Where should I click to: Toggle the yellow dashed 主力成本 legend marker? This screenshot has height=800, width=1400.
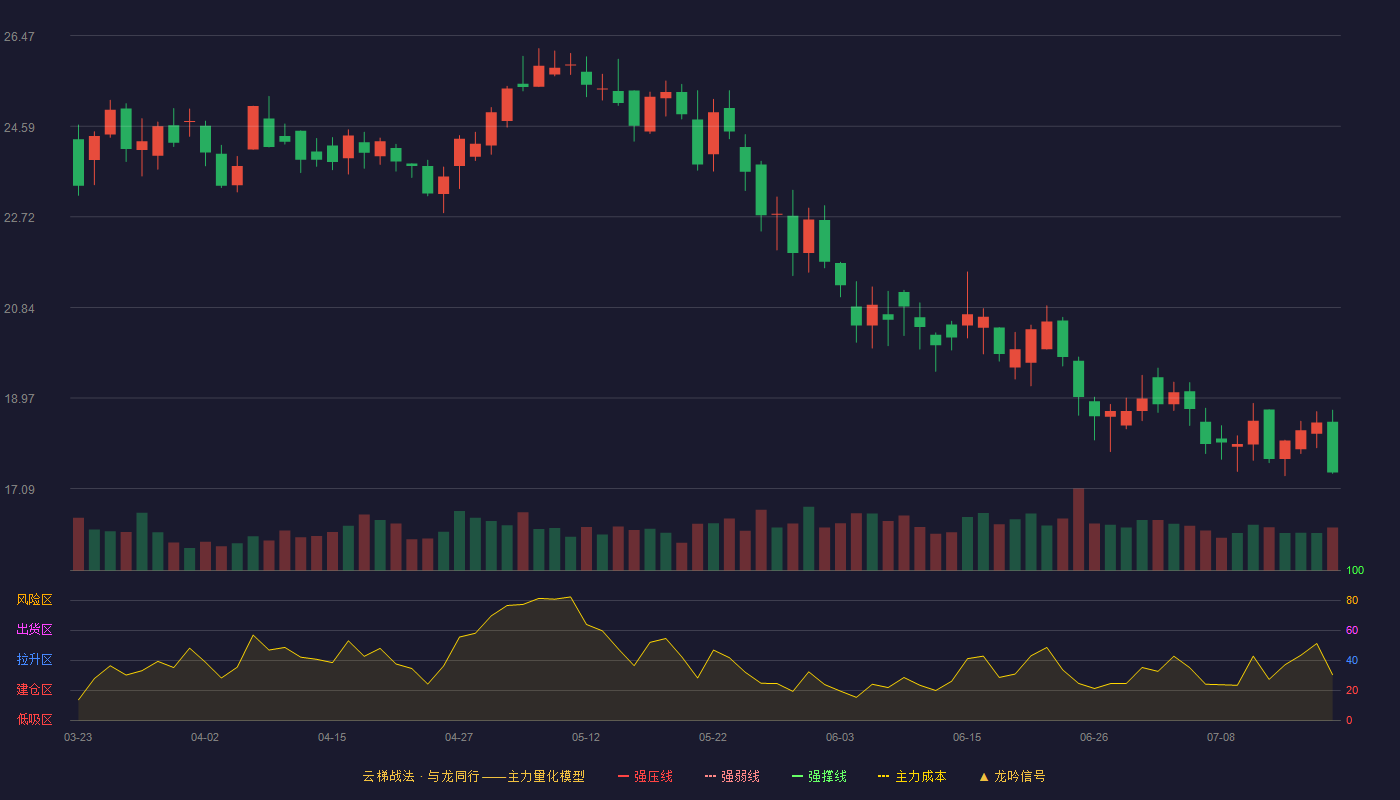tap(884, 776)
